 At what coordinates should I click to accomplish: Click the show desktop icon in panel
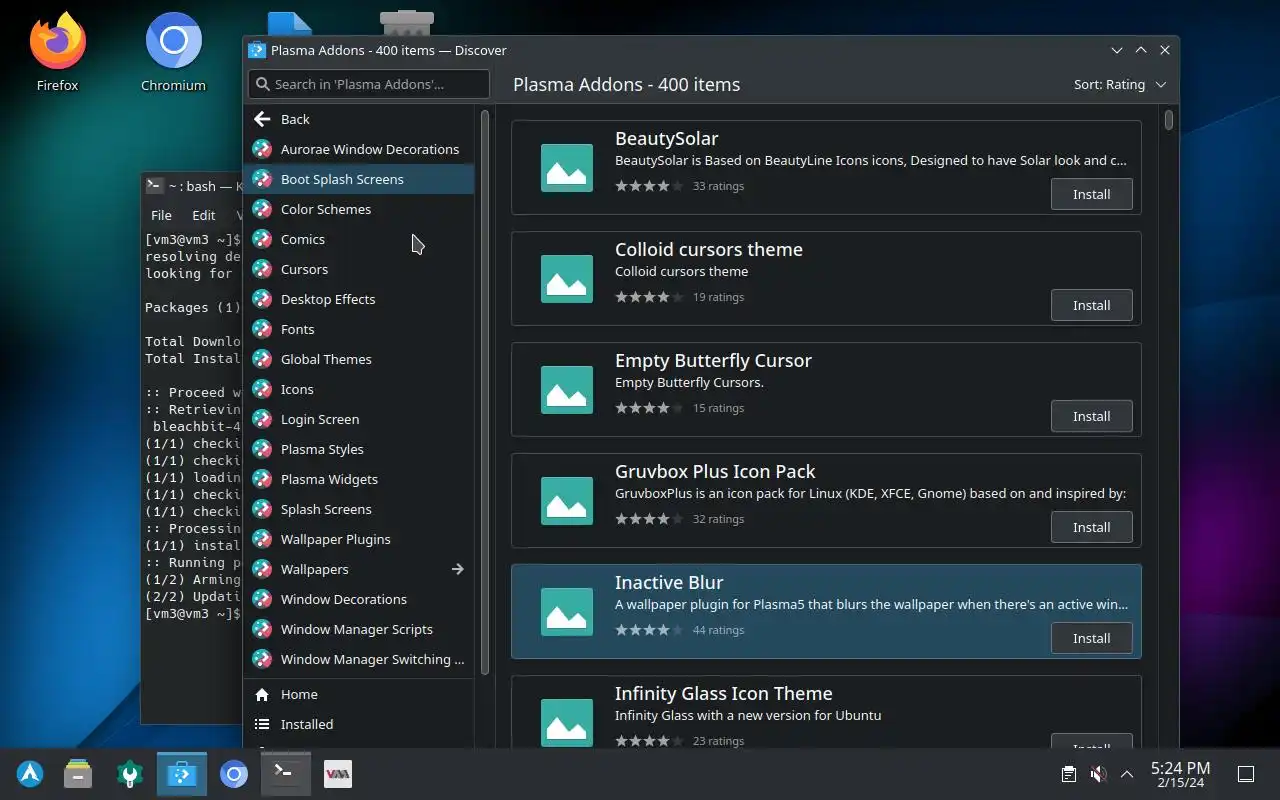click(x=1246, y=774)
